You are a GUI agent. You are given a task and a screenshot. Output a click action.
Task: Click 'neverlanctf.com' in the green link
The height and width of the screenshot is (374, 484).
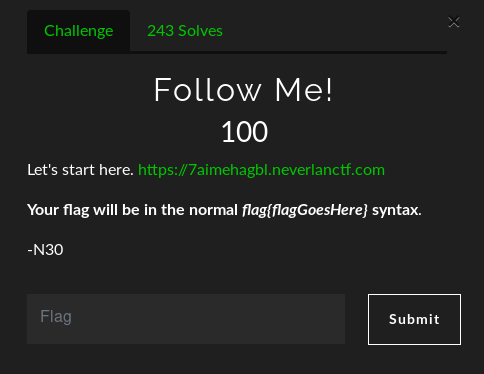click(328, 170)
